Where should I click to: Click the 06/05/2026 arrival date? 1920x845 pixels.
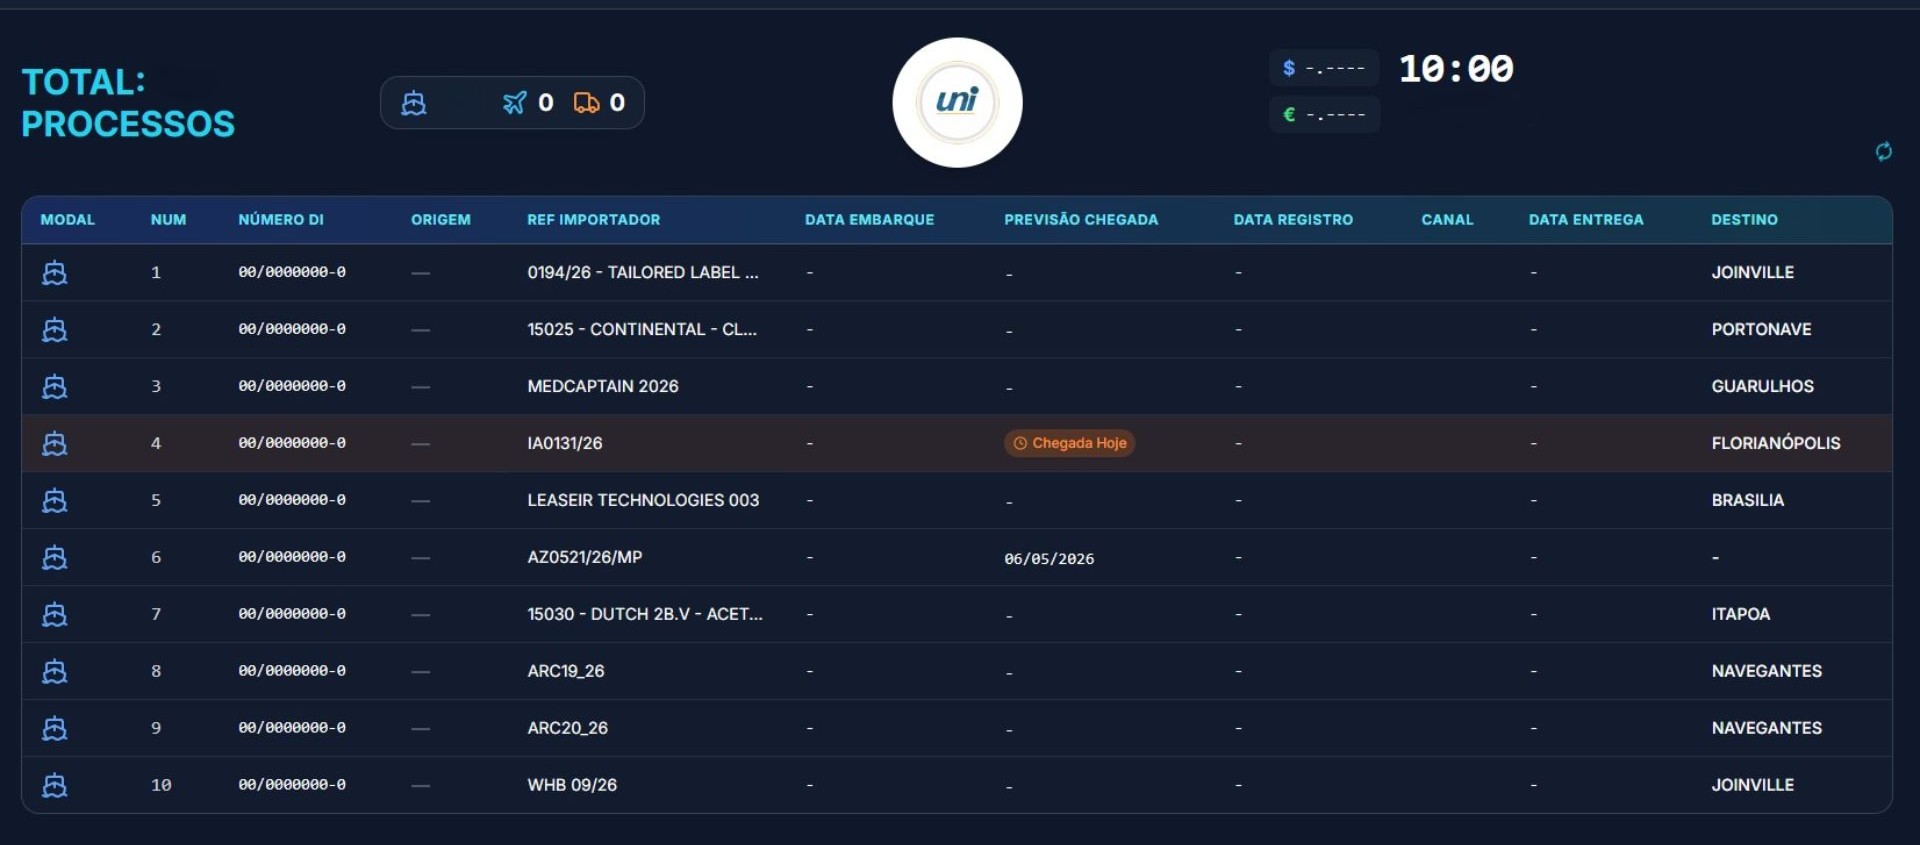point(1049,559)
